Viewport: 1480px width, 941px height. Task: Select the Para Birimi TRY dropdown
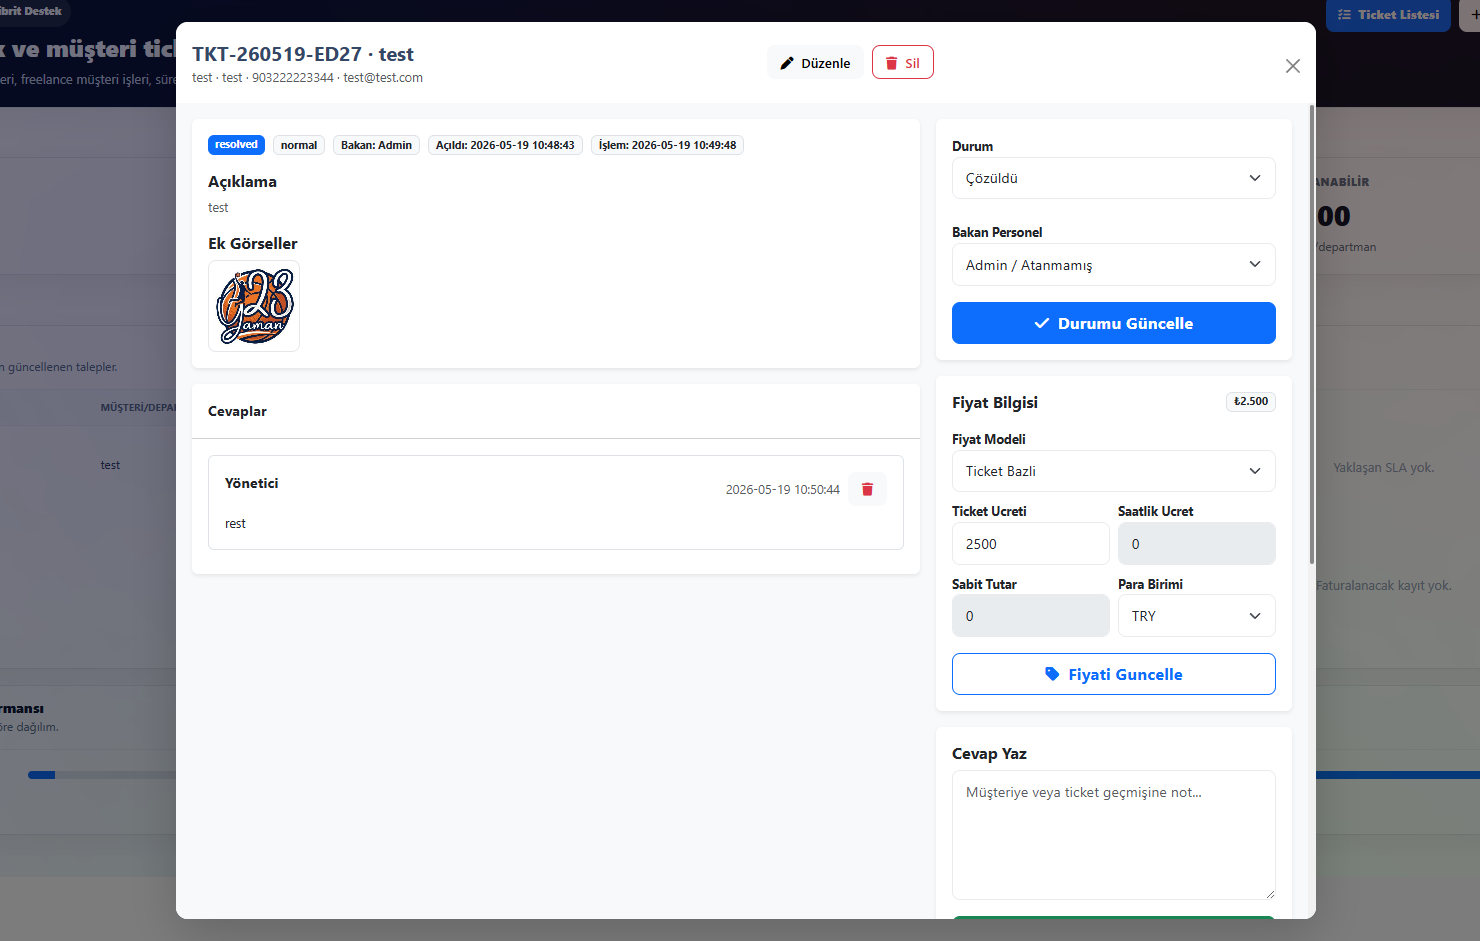click(x=1196, y=616)
